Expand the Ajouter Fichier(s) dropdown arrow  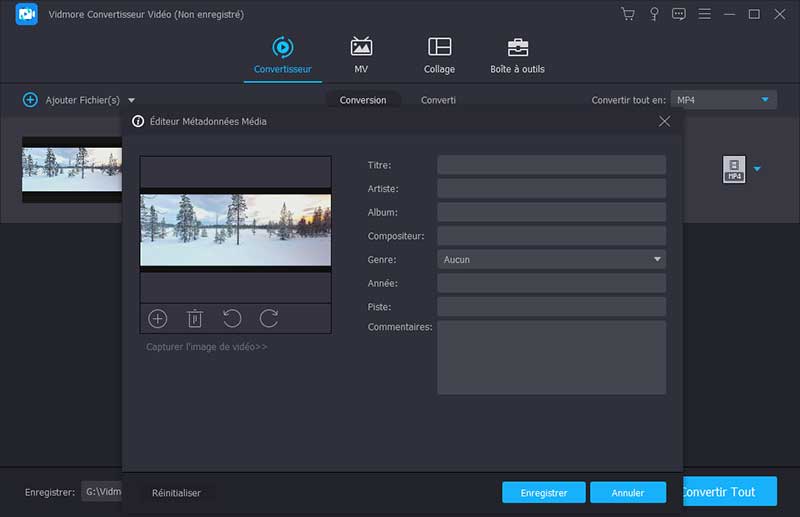[131, 100]
